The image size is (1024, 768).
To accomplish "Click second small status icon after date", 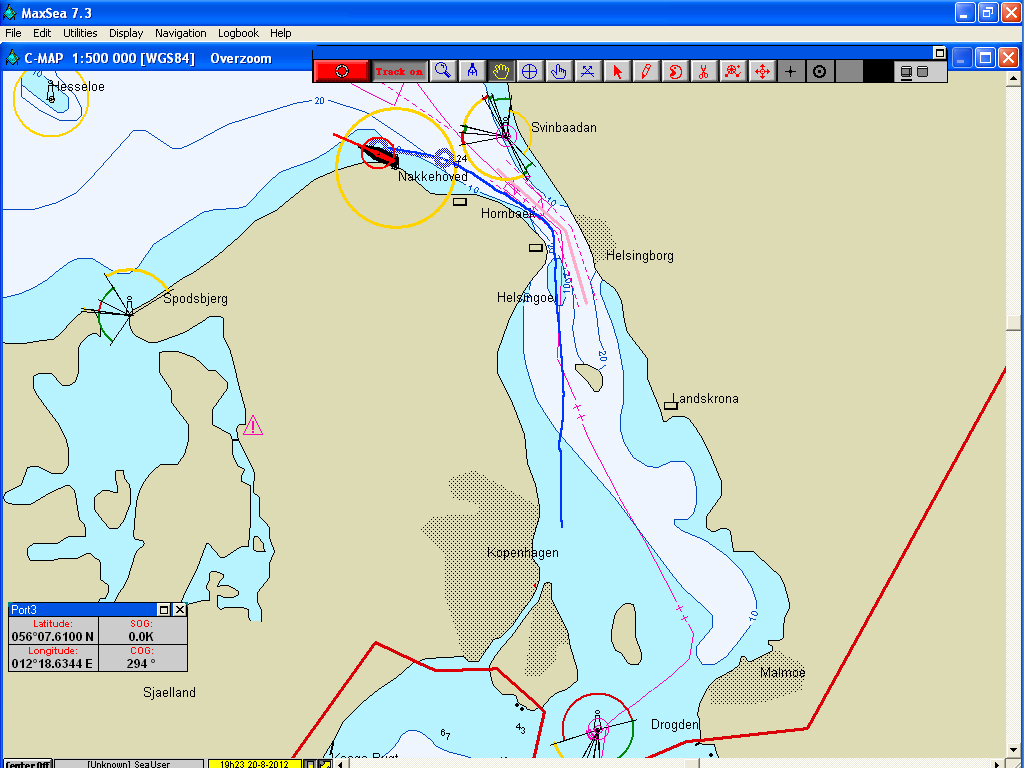I will pos(324,764).
